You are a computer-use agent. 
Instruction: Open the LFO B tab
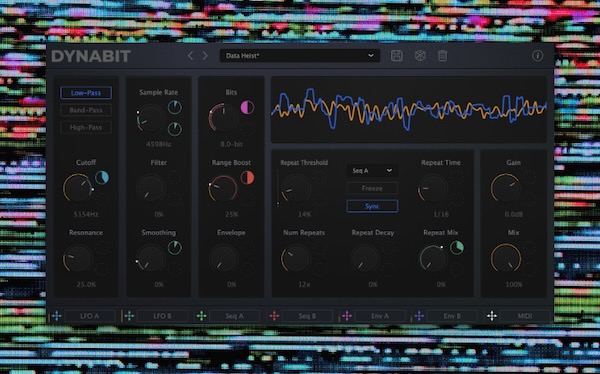tap(162, 316)
